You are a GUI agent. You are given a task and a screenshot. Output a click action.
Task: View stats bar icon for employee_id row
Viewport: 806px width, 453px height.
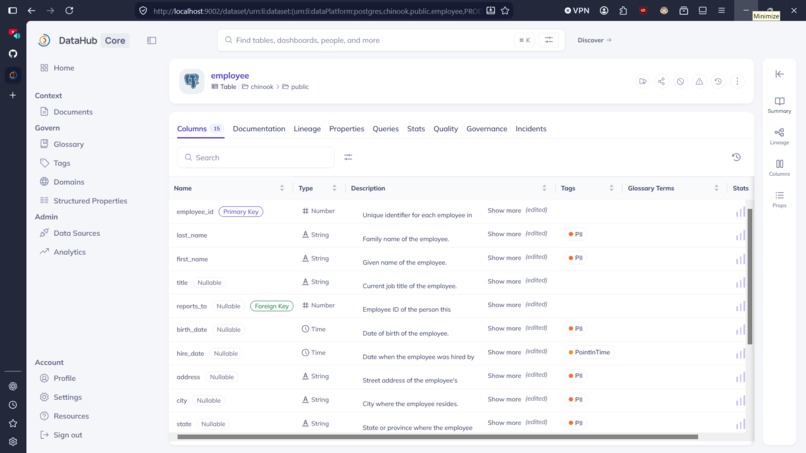[x=740, y=212]
